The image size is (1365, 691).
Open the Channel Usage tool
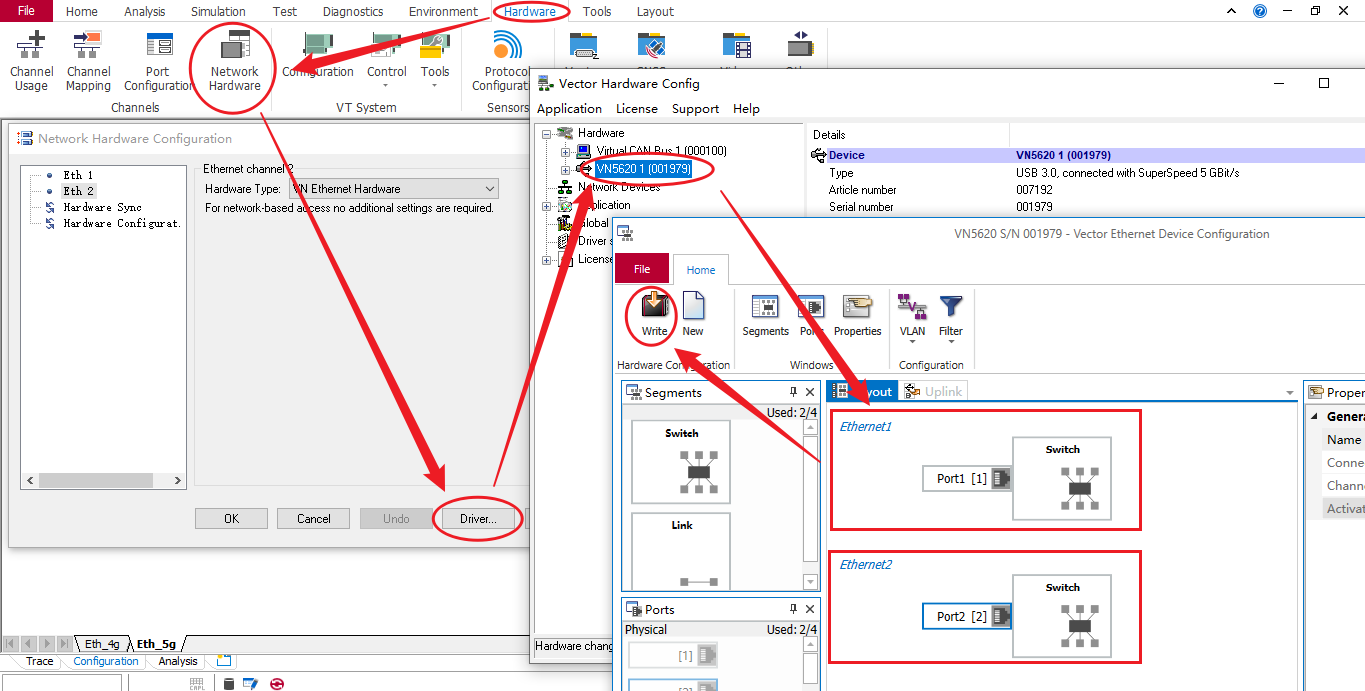(31, 62)
